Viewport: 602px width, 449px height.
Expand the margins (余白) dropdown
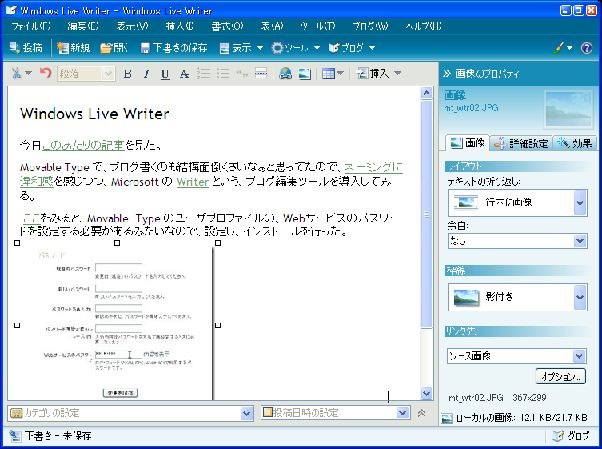580,241
